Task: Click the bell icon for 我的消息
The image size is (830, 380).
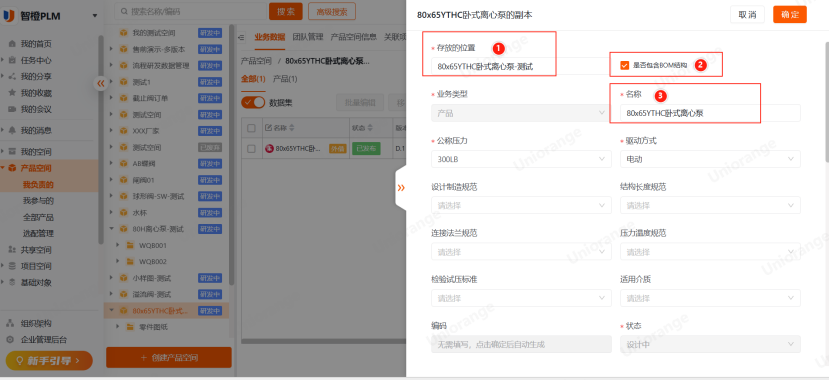Action: (12, 130)
